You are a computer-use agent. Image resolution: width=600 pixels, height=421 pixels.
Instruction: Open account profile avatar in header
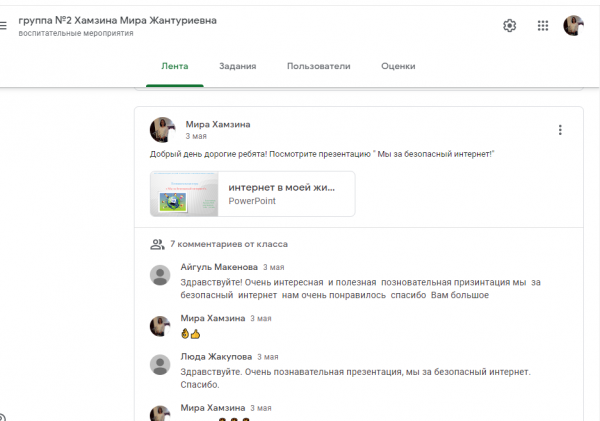coord(574,26)
